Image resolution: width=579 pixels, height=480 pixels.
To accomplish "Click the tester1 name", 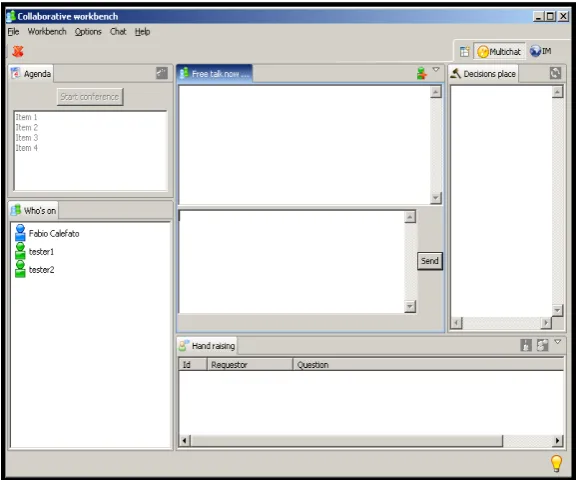I will tap(41, 251).
